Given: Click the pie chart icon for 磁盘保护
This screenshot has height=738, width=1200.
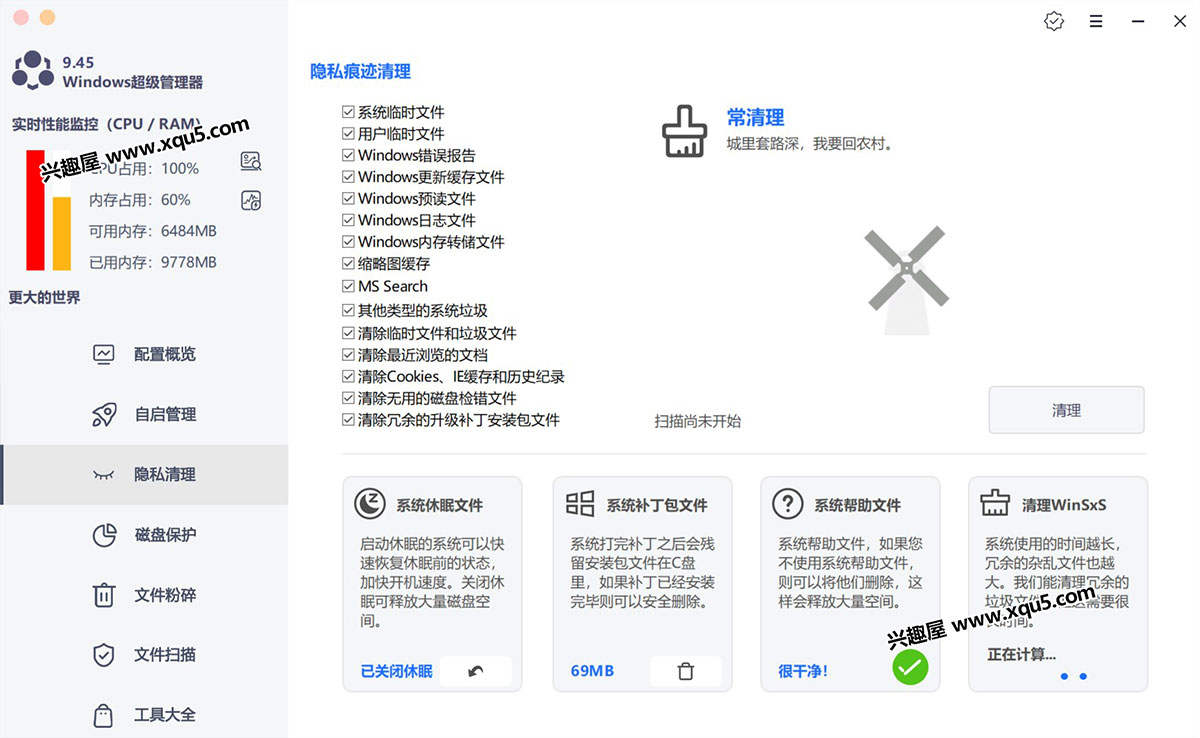Looking at the screenshot, I should [x=104, y=535].
